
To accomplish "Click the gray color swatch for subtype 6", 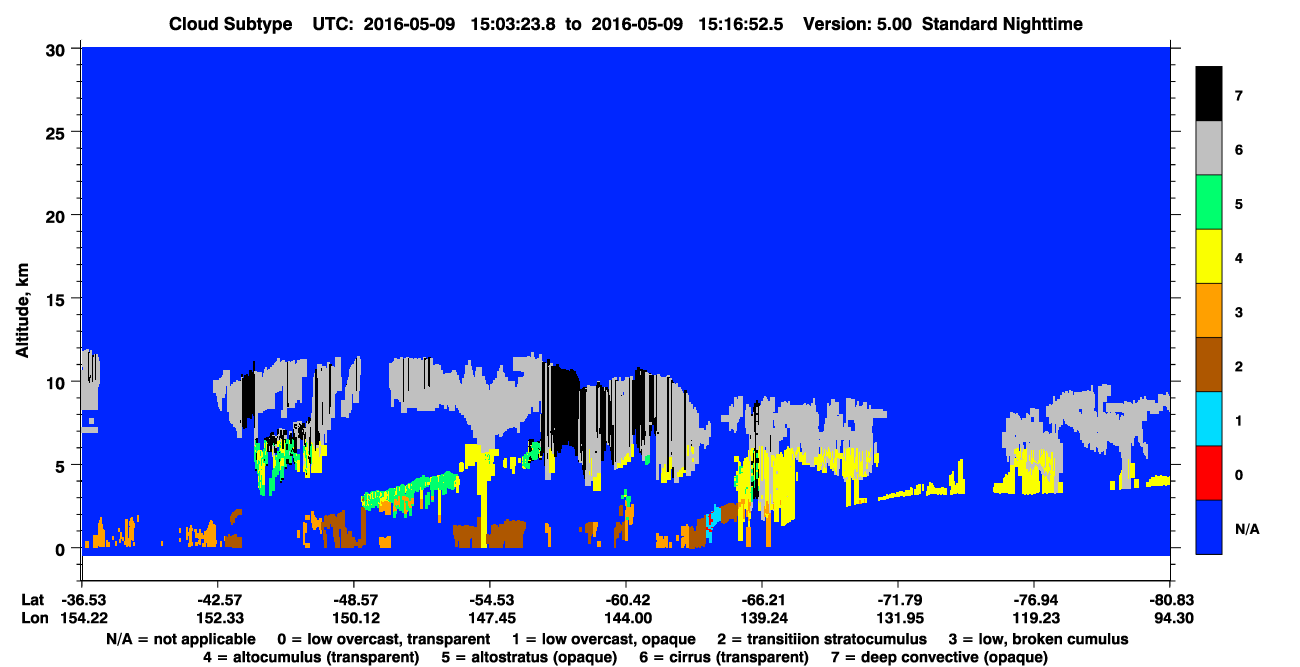I will point(1209,149).
